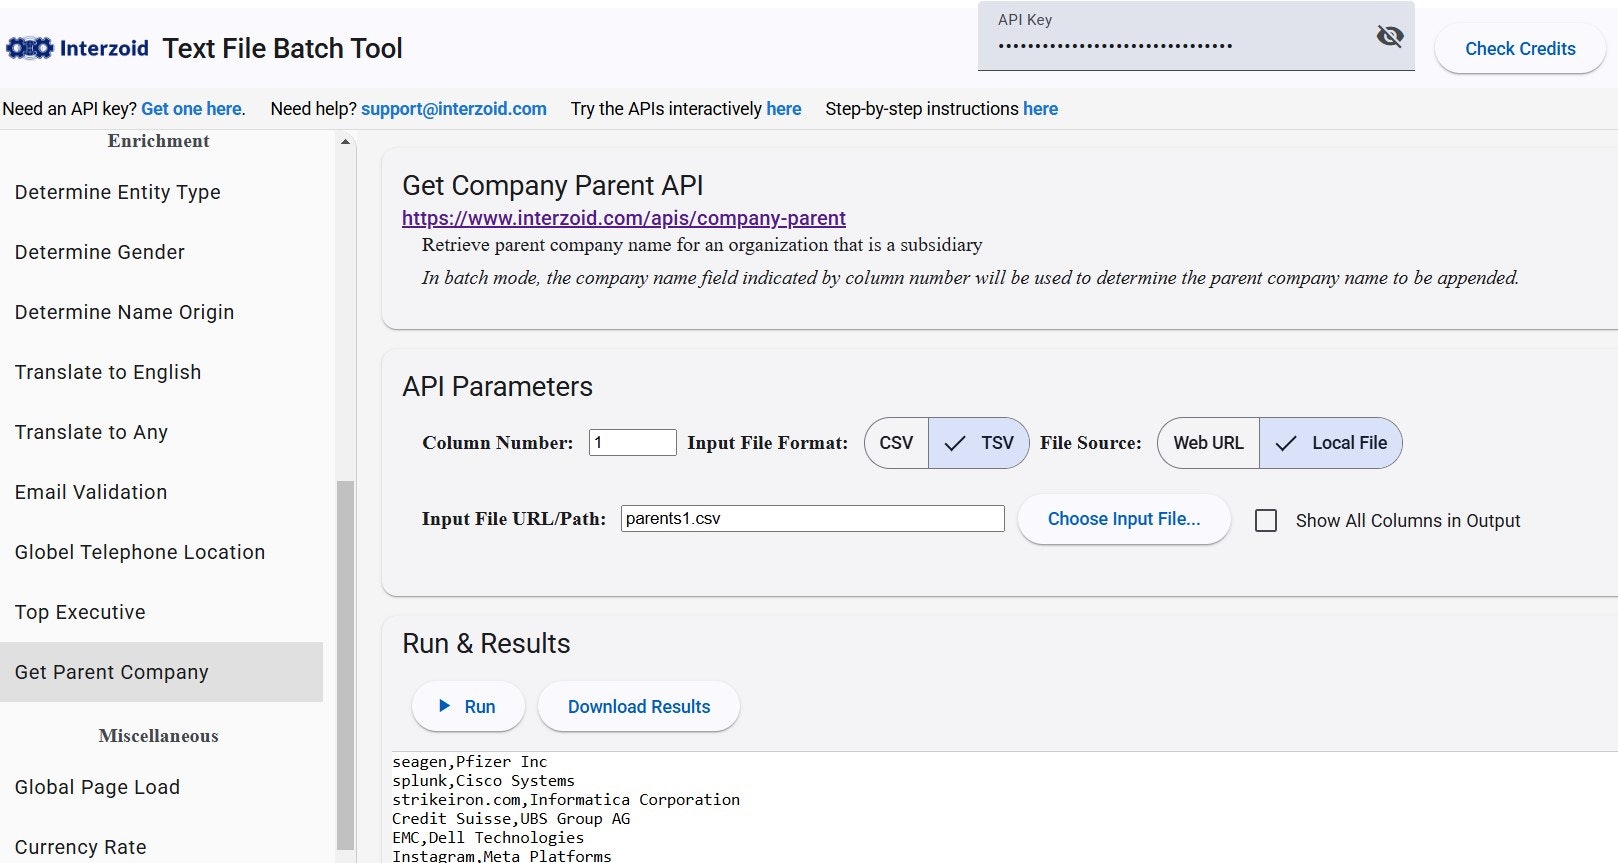
Task: Select Get Parent Company in sidebar
Action: click(161, 672)
